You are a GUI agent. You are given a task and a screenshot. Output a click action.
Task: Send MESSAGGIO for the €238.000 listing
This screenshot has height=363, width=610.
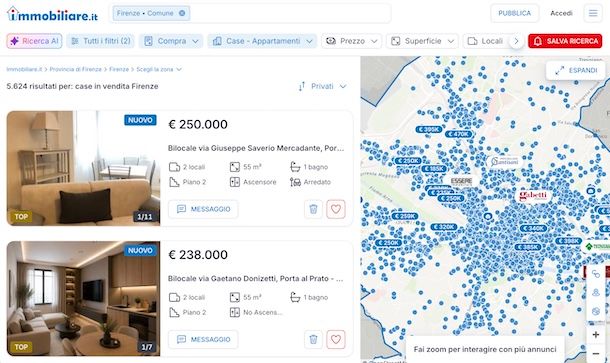tap(203, 339)
